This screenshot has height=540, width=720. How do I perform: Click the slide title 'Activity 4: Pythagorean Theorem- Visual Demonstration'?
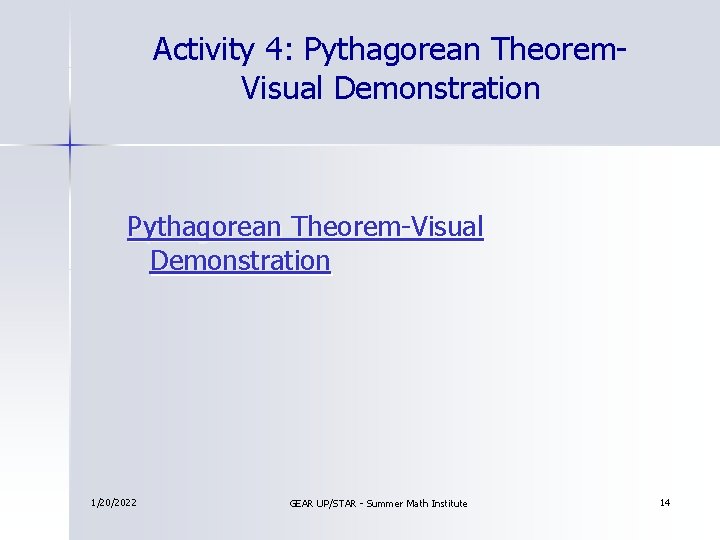coord(389,68)
